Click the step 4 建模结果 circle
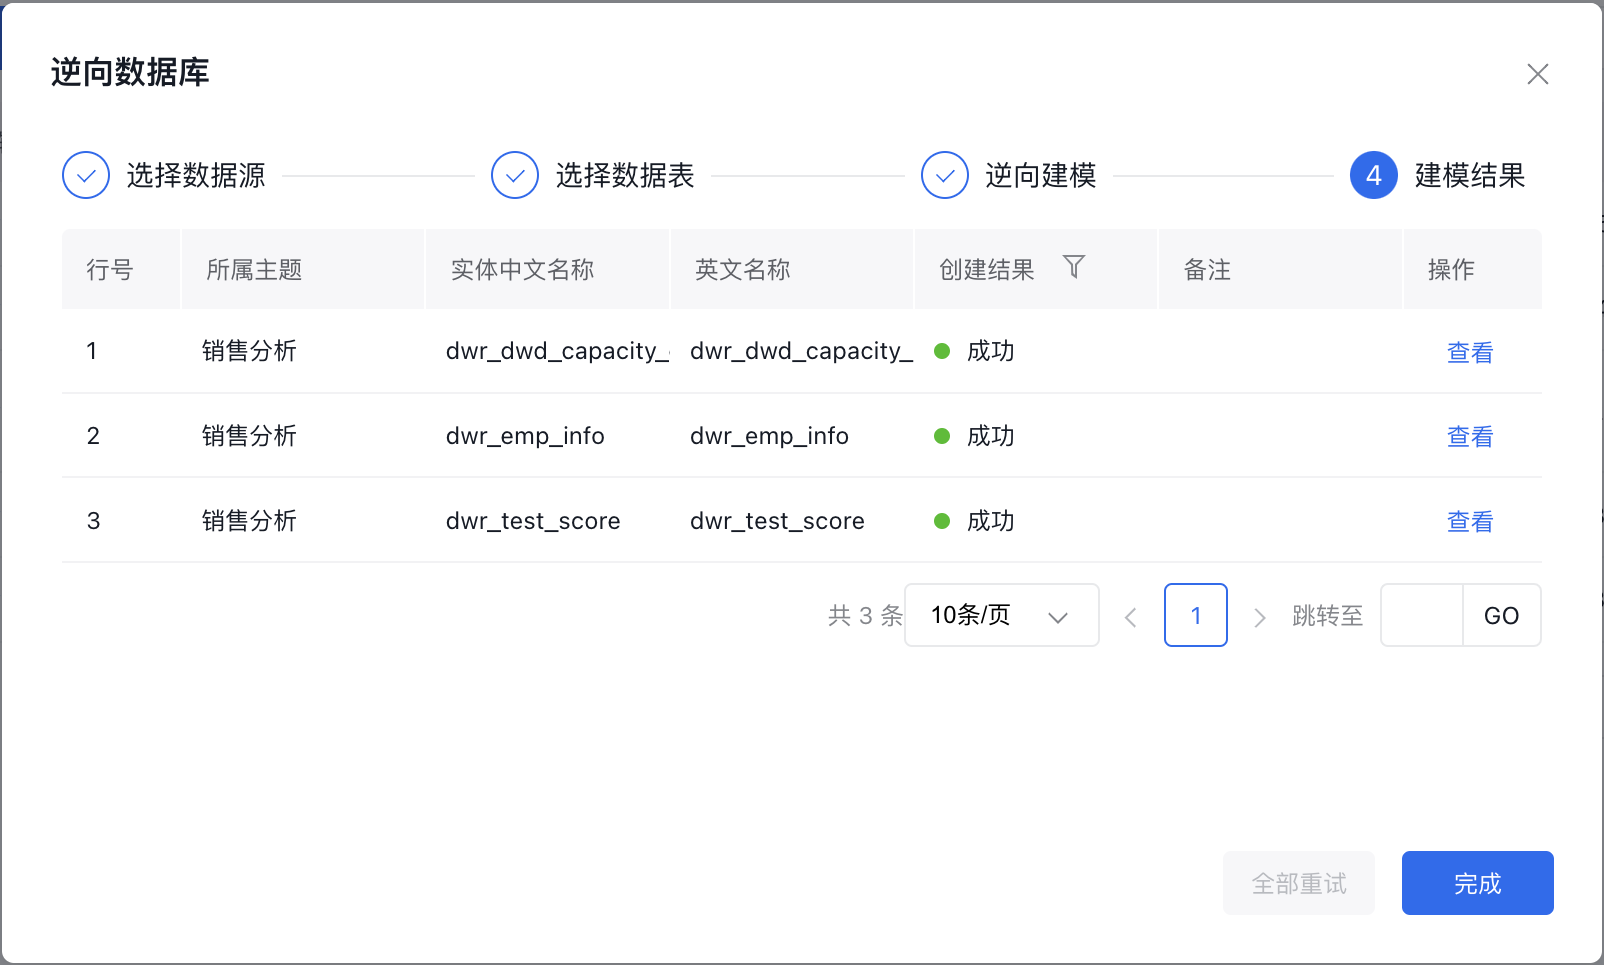 tap(1373, 176)
